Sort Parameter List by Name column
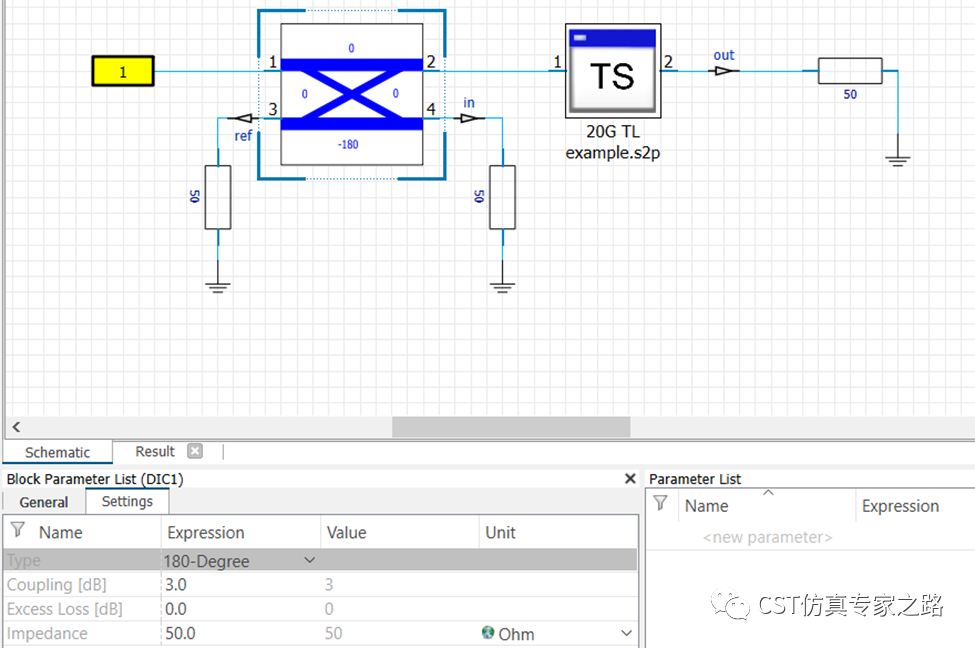Screen dimensions: 975x648 [x=706, y=506]
